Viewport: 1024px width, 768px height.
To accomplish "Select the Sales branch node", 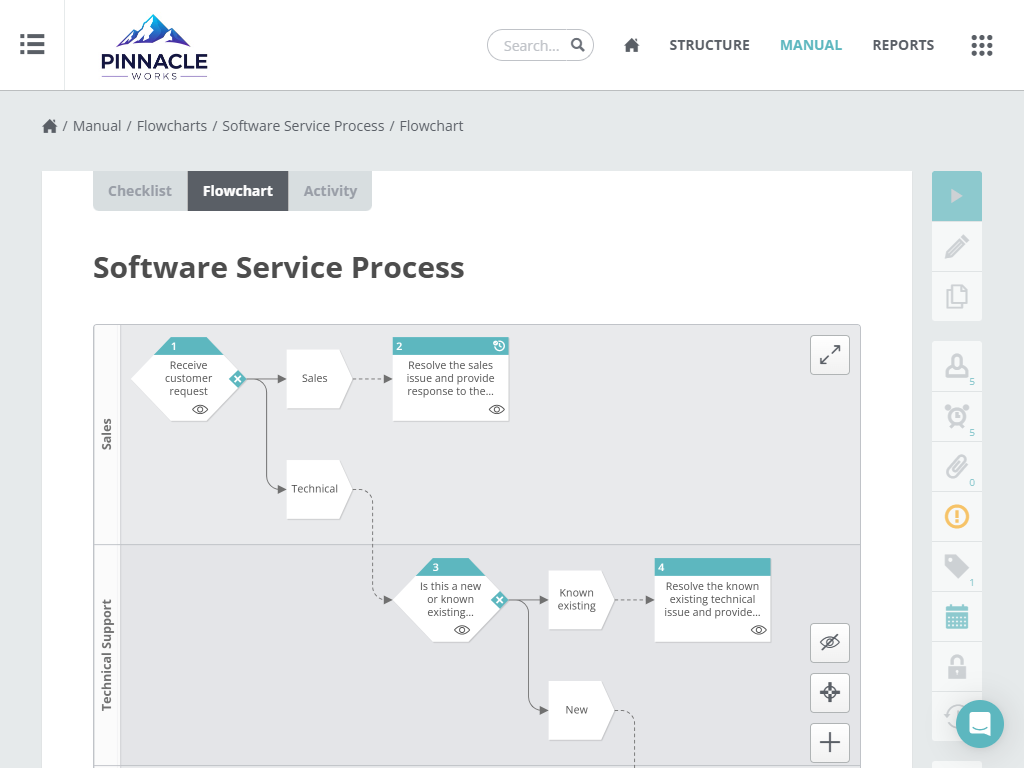I will (319, 379).
